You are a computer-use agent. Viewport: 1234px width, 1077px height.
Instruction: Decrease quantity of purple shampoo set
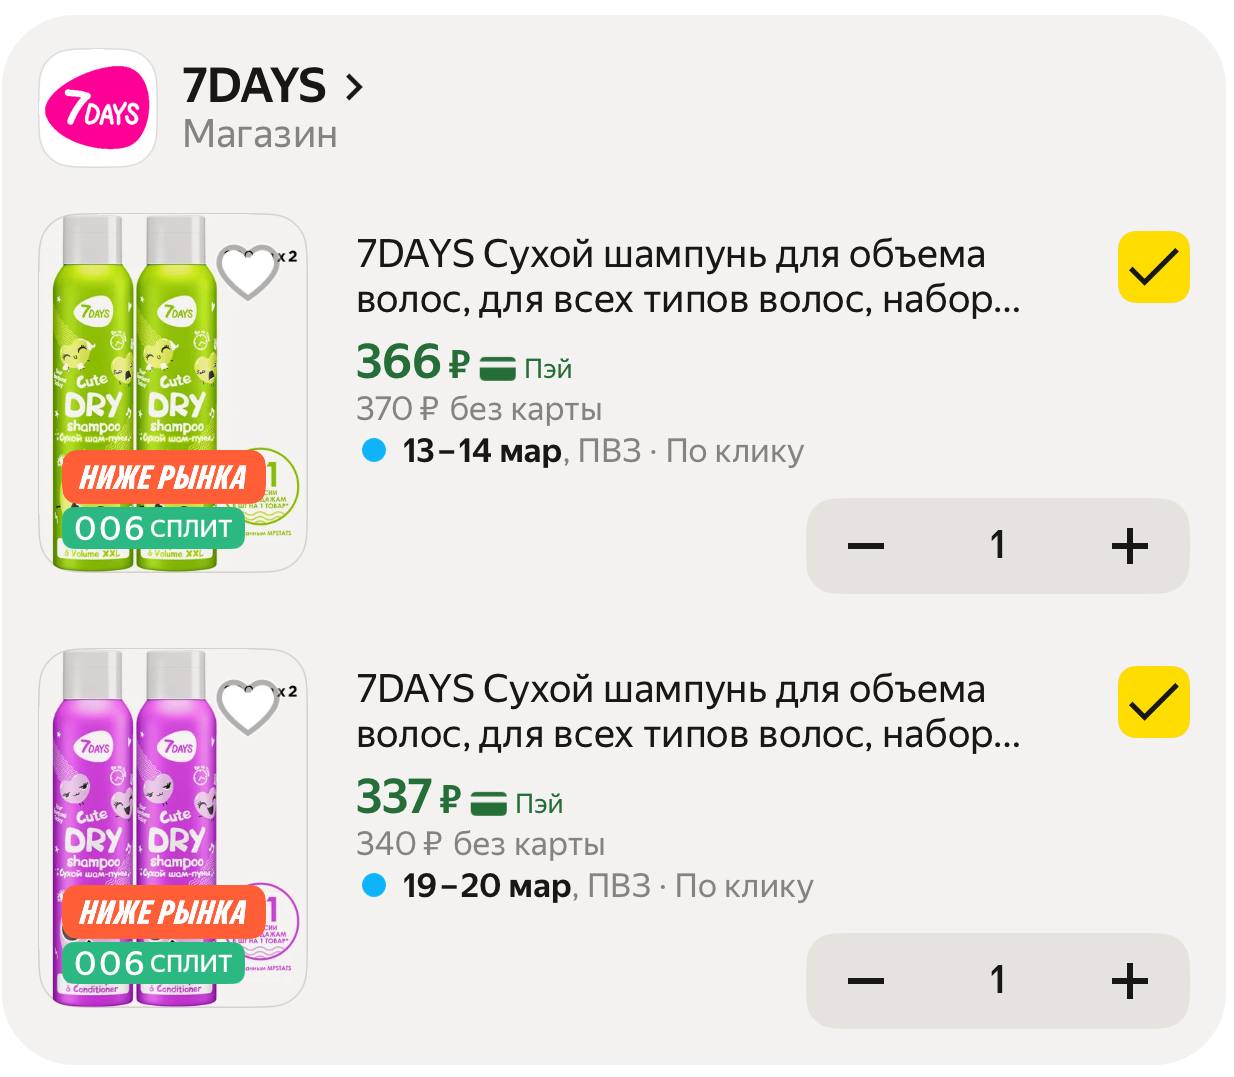click(865, 981)
